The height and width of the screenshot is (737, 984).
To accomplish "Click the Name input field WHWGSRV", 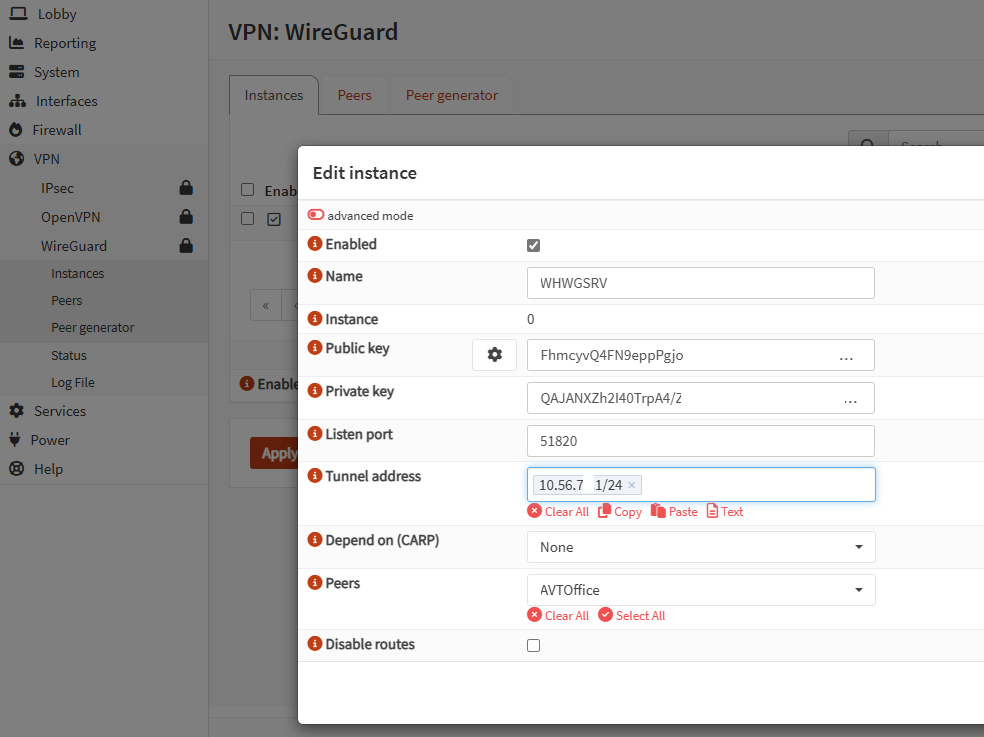I will click(701, 283).
